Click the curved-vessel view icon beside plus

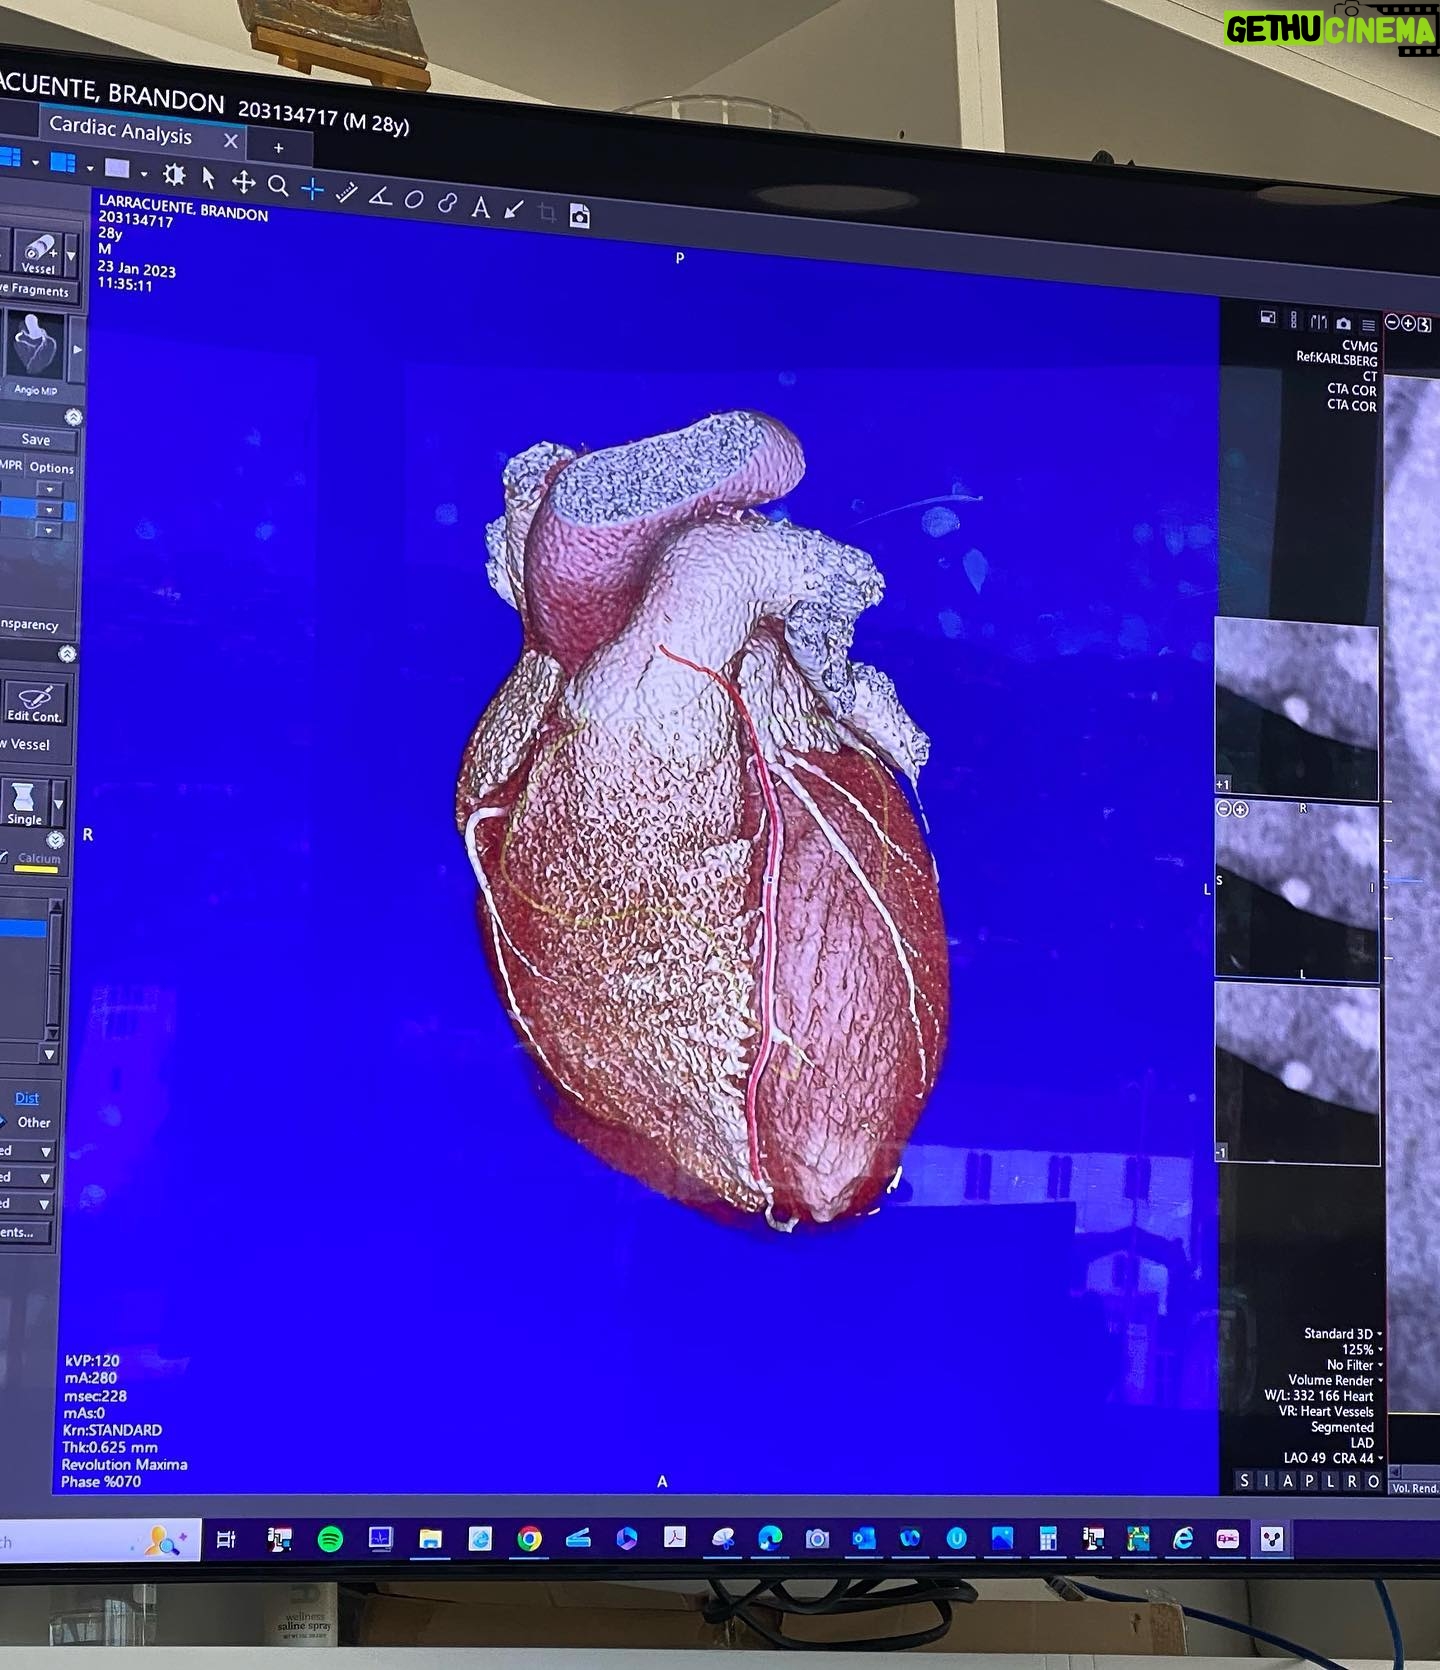click(1424, 324)
